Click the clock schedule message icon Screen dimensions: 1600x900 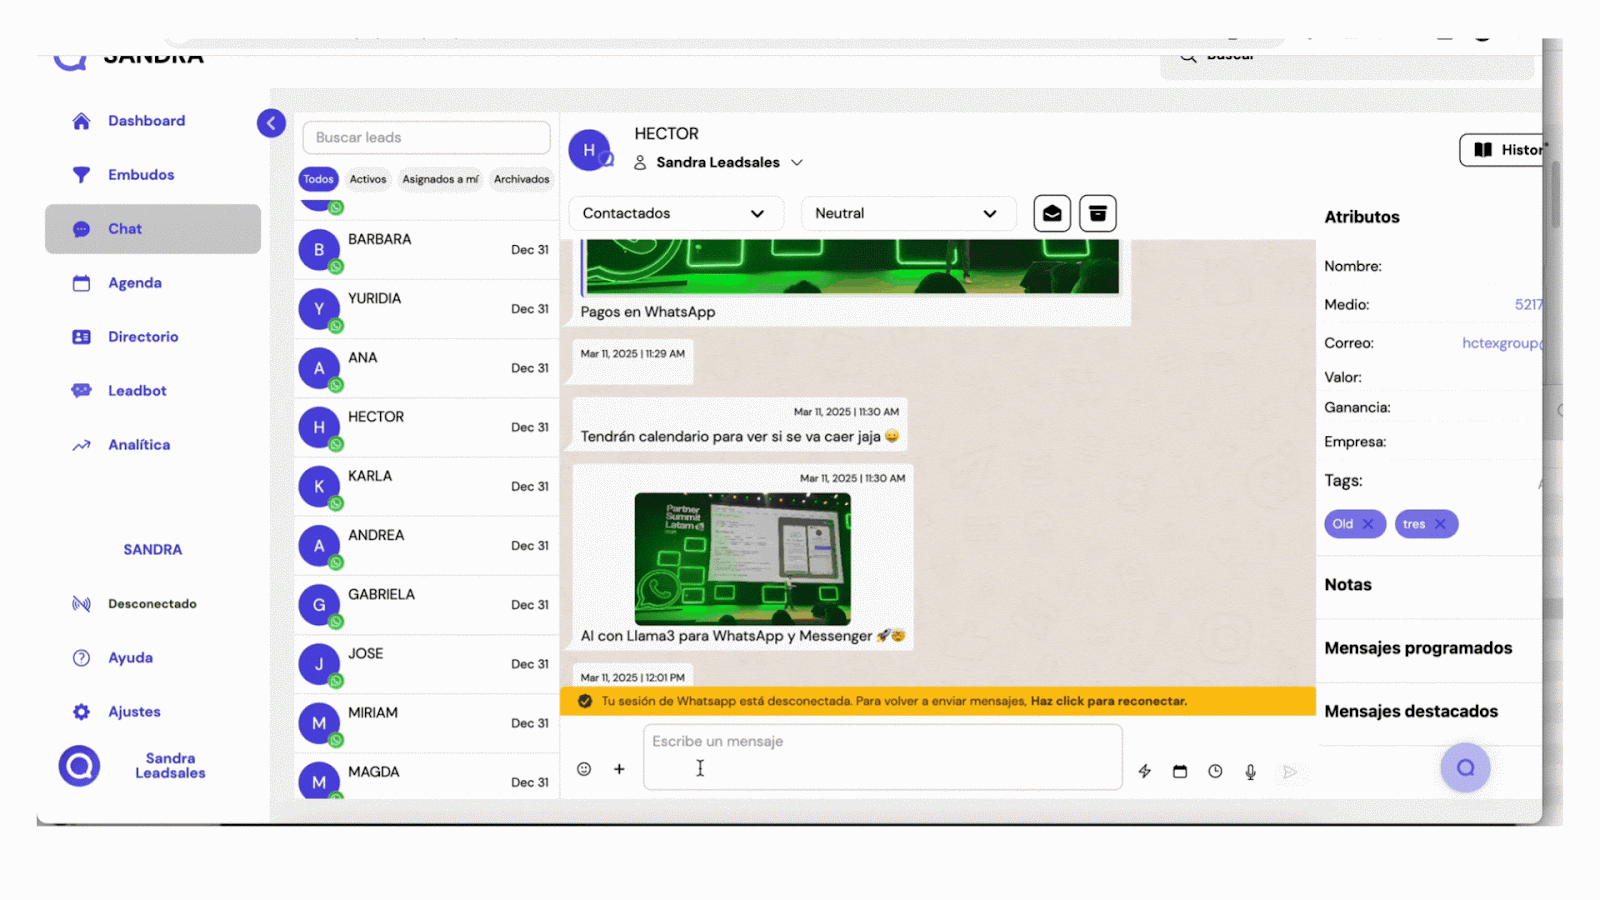(1215, 771)
